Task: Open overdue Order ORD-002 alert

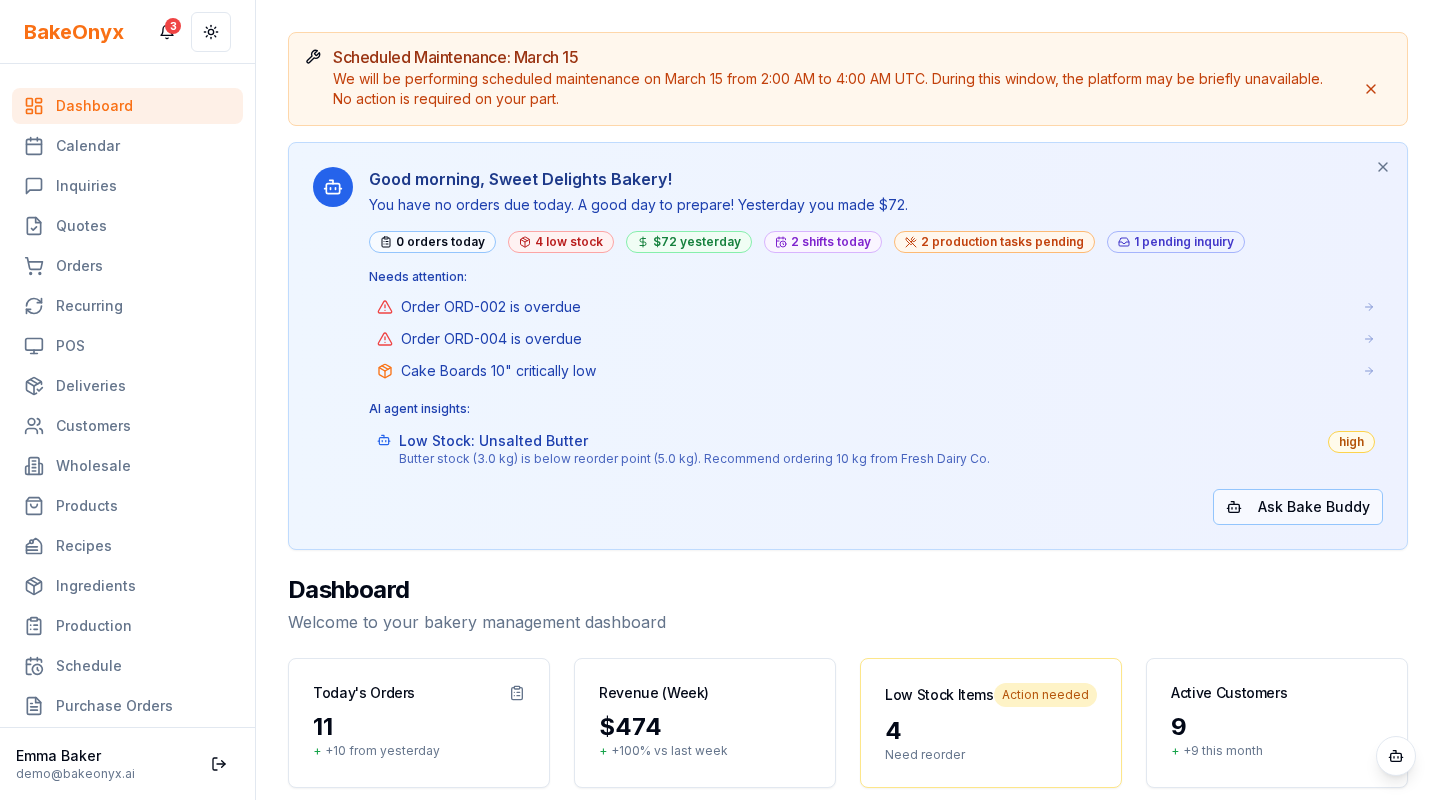Action: (x=490, y=307)
